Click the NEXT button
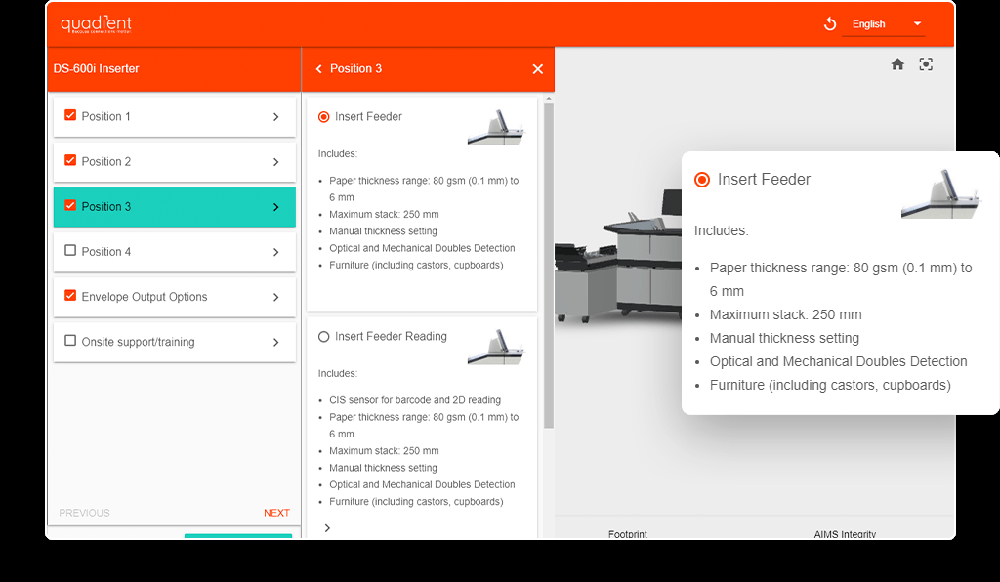The height and width of the screenshot is (582, 1000). tap(277, 513)
